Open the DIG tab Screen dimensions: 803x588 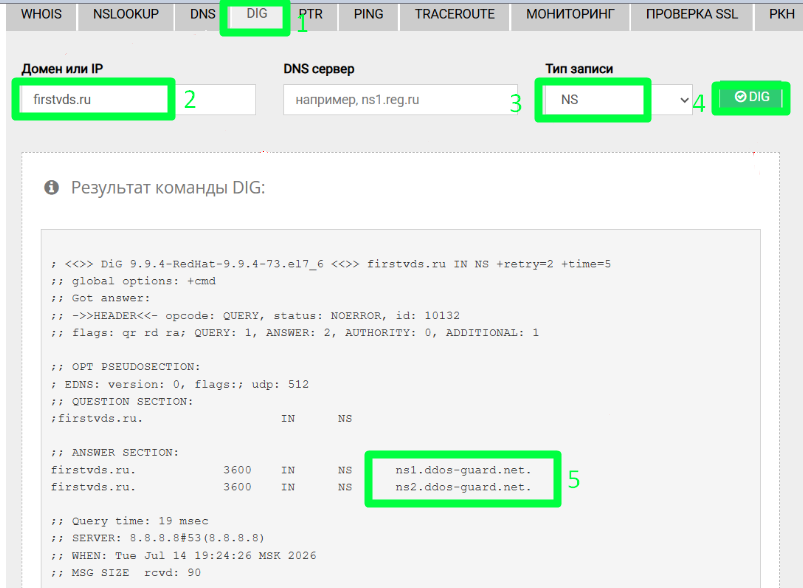pos(257,14)
